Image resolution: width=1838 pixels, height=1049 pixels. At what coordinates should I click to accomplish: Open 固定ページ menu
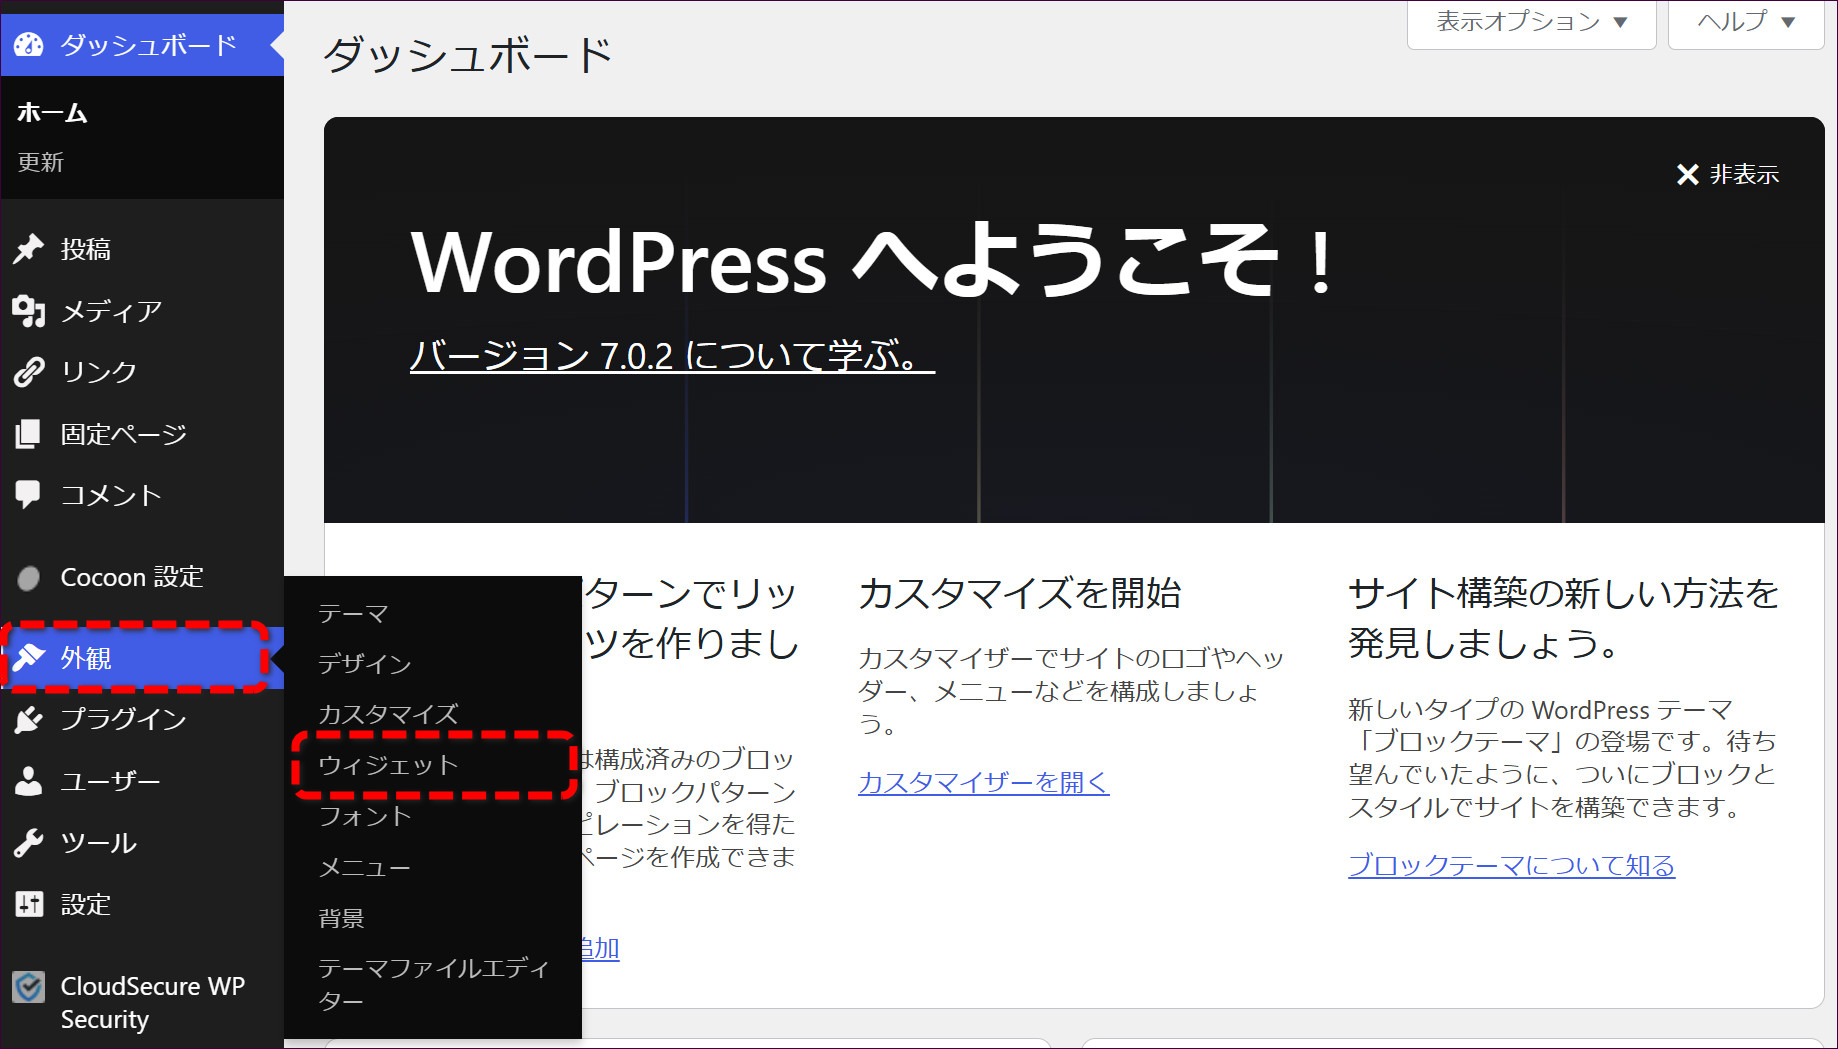coord(142,434)
